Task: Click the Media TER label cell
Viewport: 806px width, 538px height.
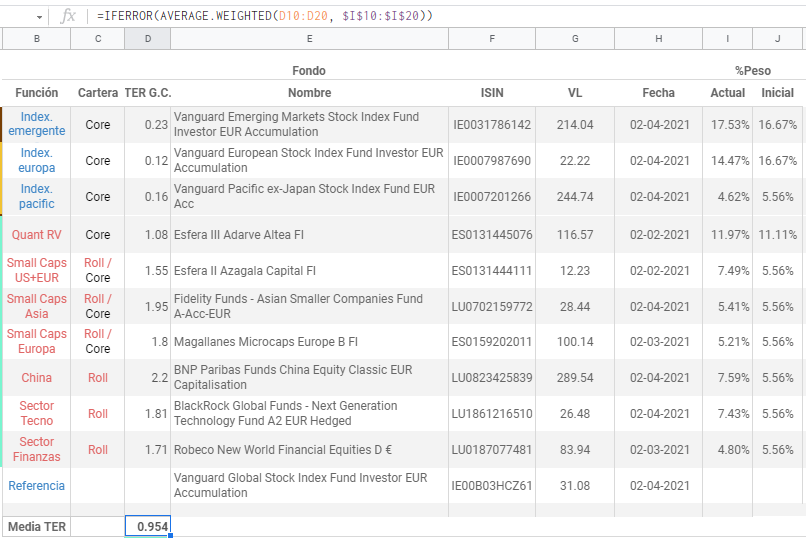Action: click(x=37, y=526)
